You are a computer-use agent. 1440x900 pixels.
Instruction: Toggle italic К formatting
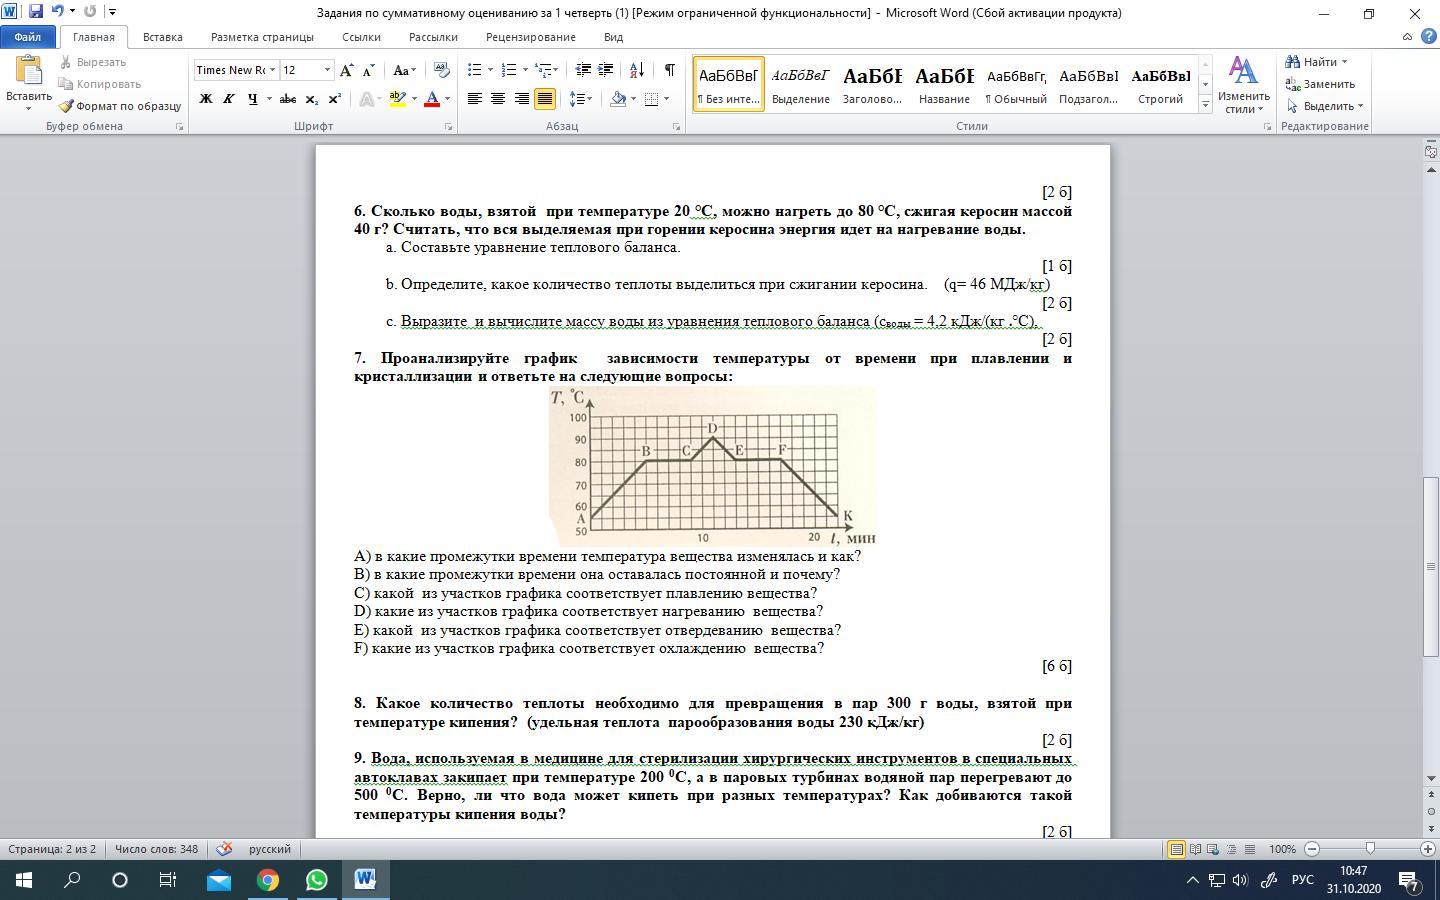(229, 99)
